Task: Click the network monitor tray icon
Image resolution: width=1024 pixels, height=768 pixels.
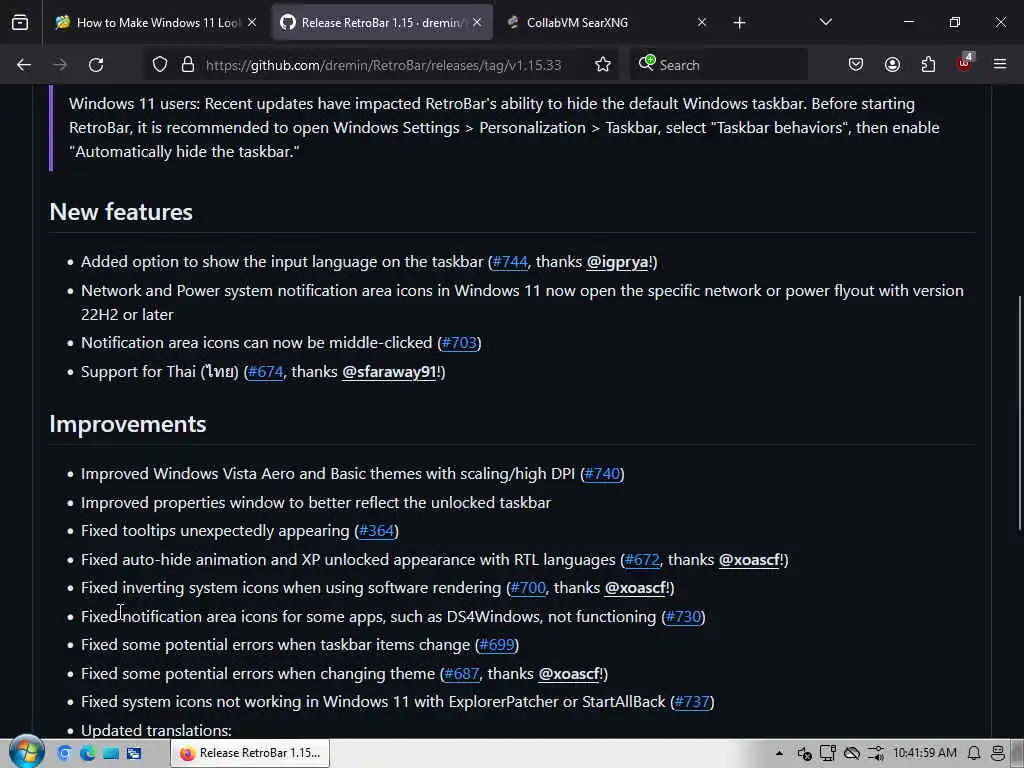Action: point(827,754)
